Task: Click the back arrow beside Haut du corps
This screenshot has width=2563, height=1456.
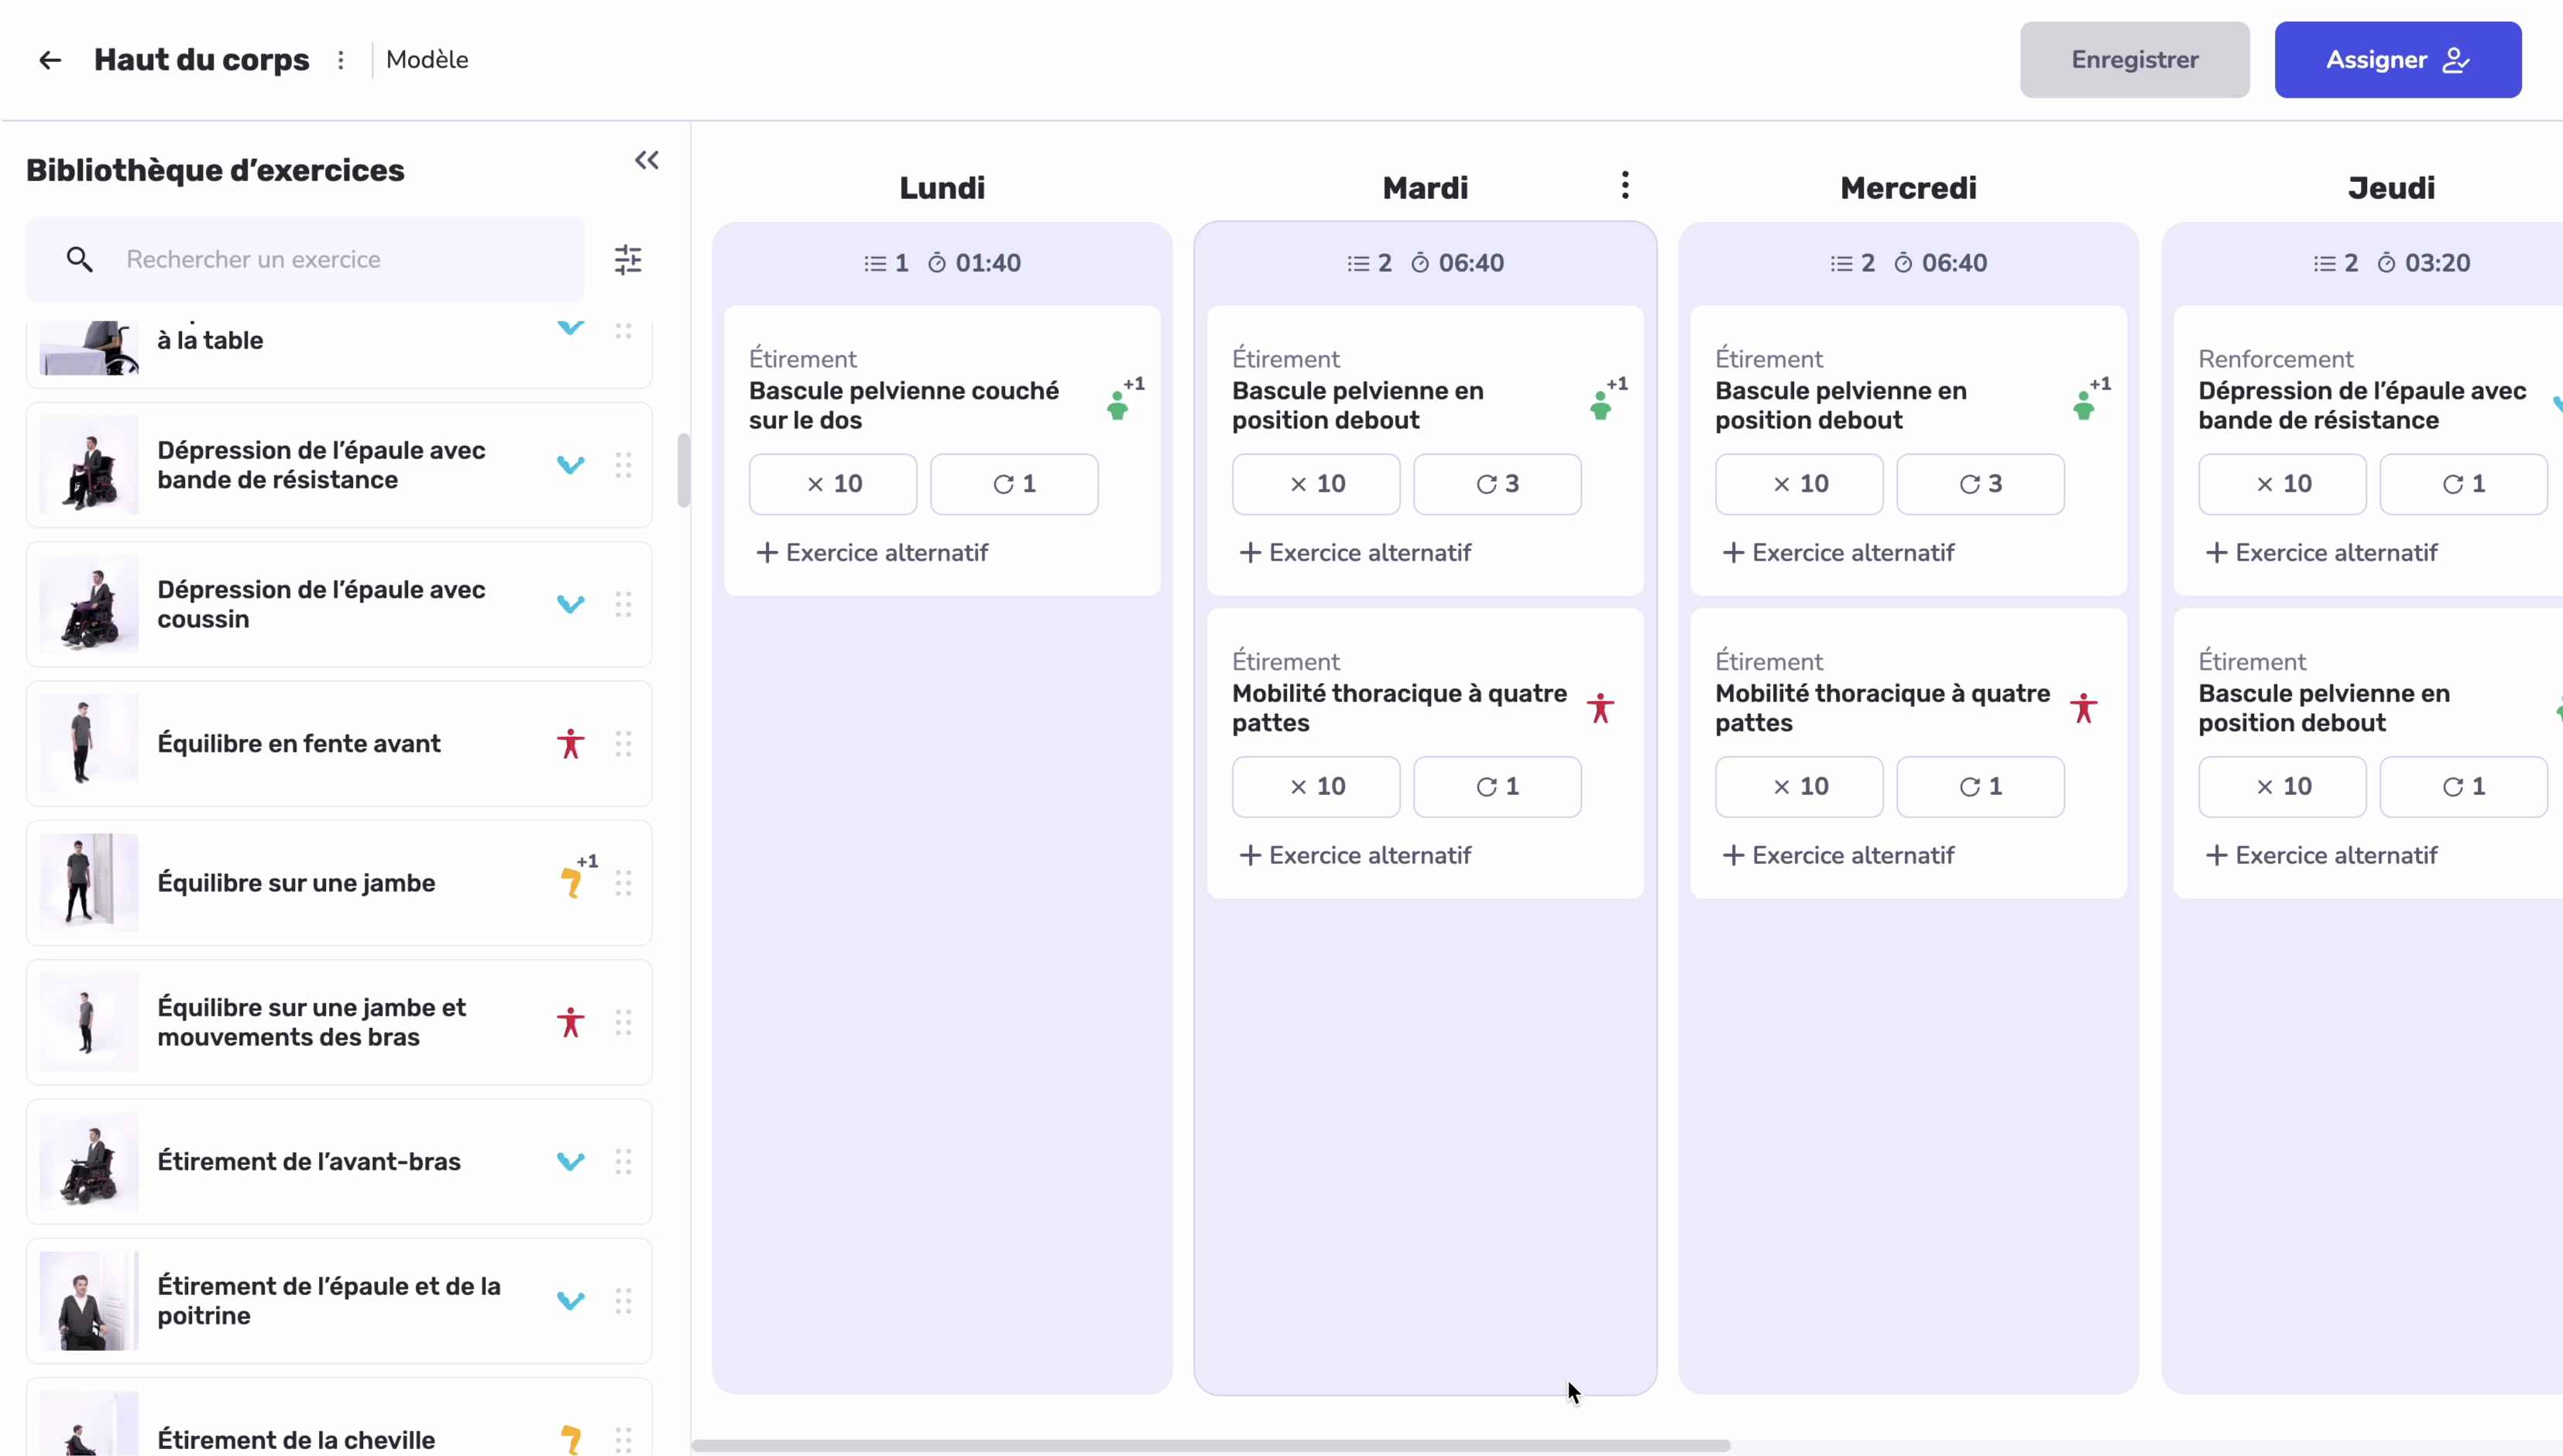Action: click(x=49, y=59)
